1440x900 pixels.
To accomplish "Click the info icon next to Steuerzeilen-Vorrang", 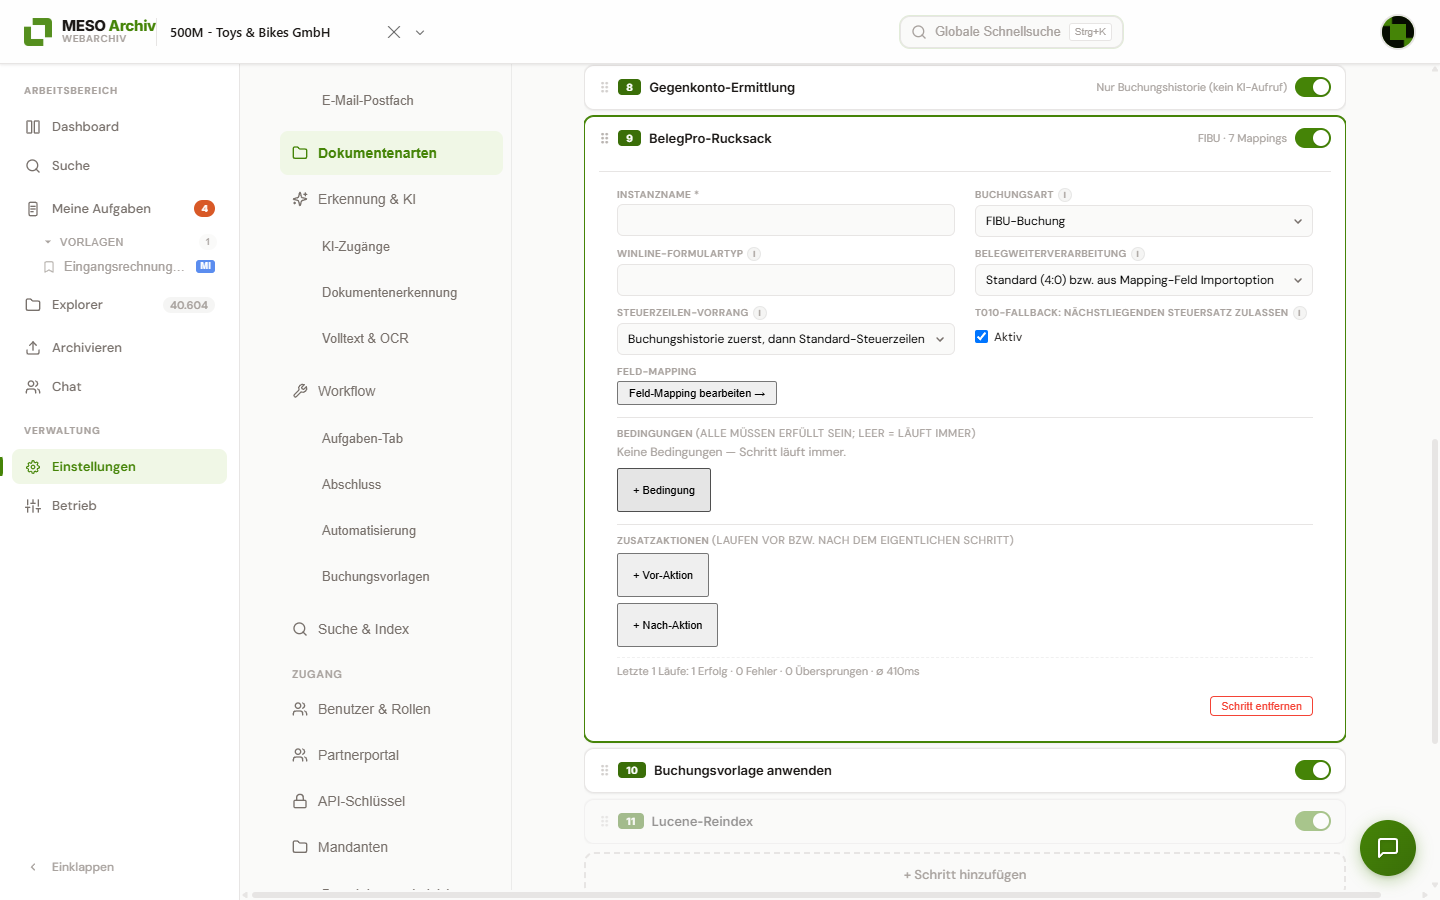I will pos(760,313).
